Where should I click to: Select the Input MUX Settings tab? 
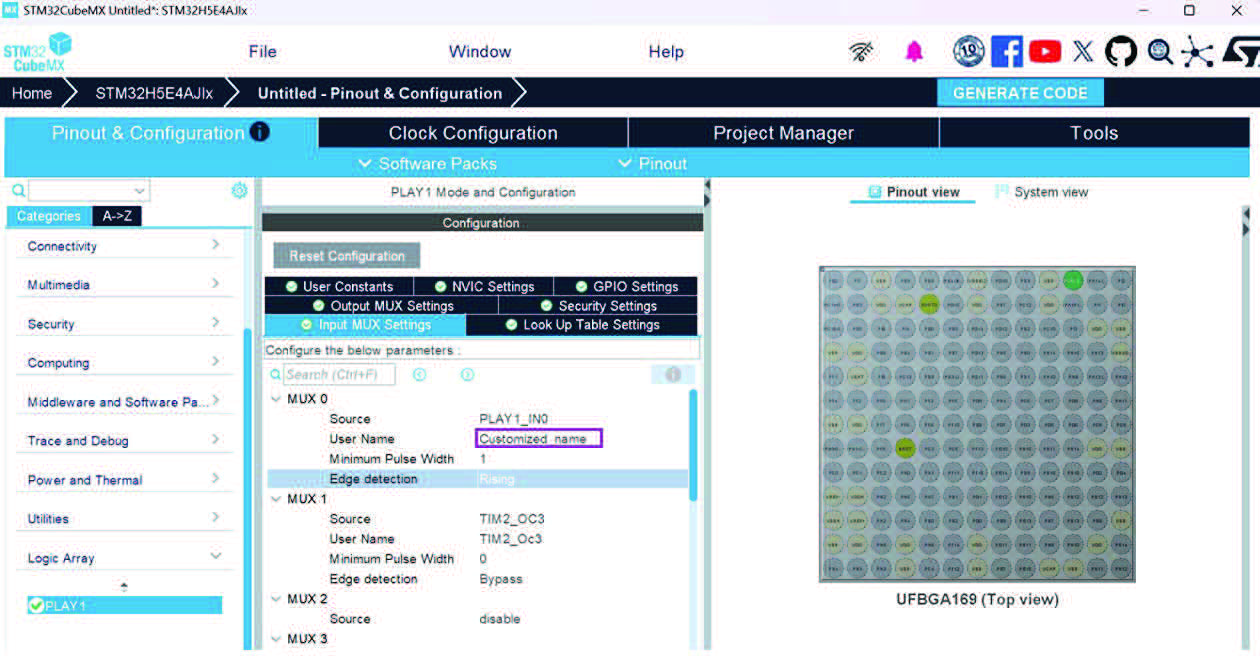(x=365, y=325)
